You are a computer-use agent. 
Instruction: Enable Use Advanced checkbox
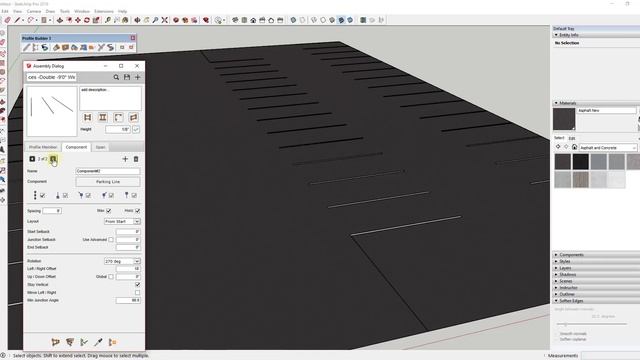[111, 240]
